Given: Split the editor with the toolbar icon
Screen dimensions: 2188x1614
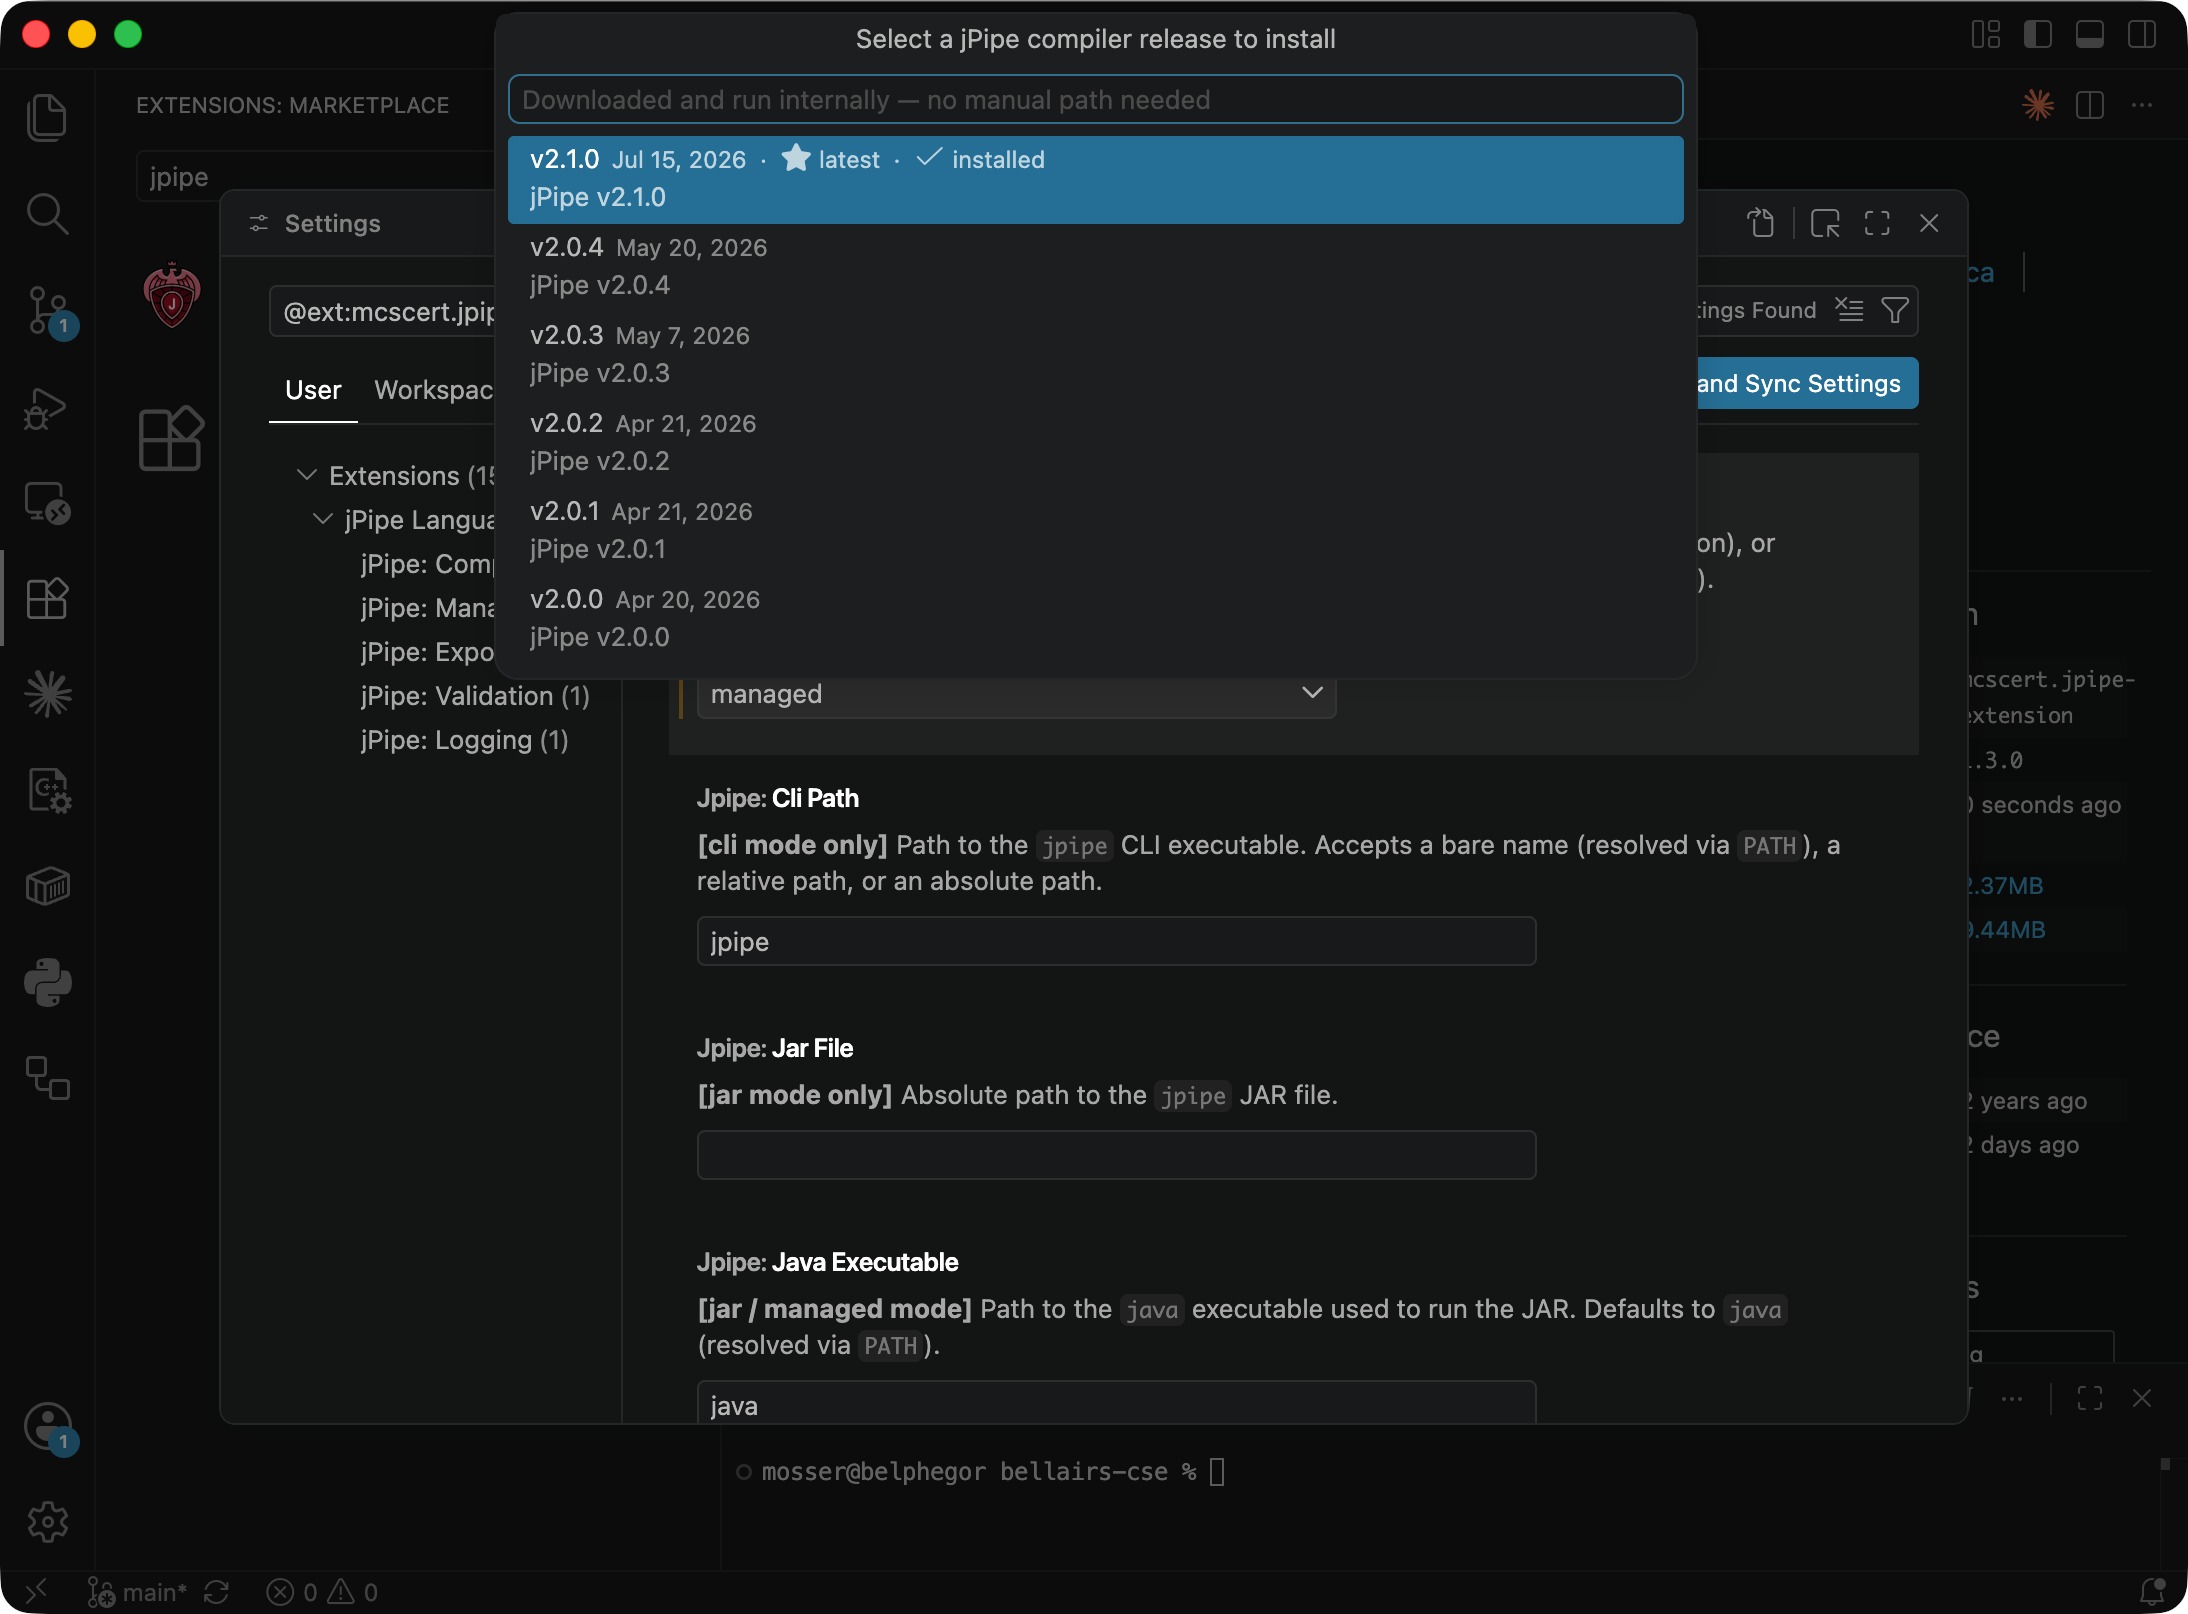Looking at the screenshot, I should 2090,105.
